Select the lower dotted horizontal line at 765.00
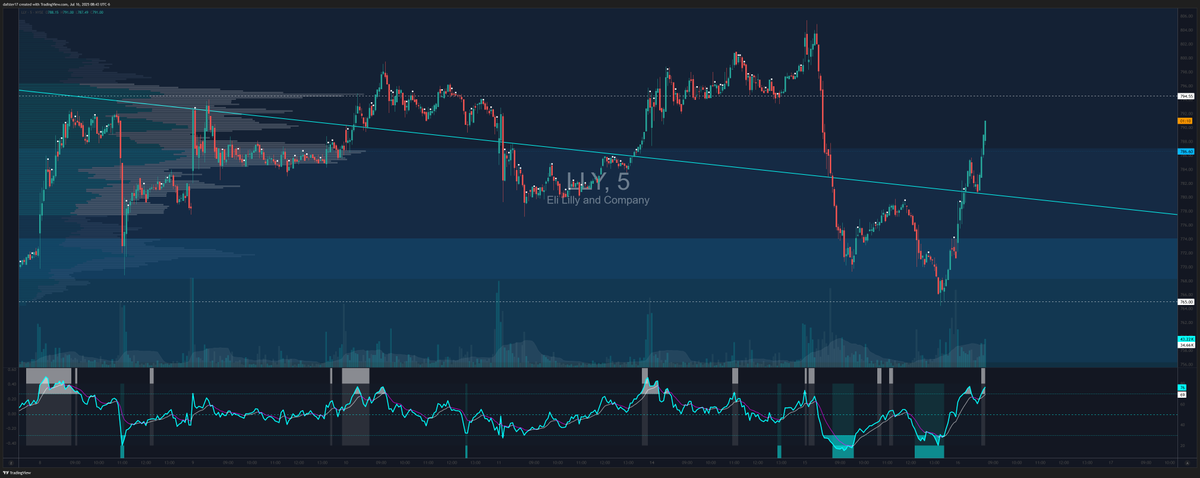Image resolution: width=1200 pixels, height=478 pixels. [x=598, y=302]
